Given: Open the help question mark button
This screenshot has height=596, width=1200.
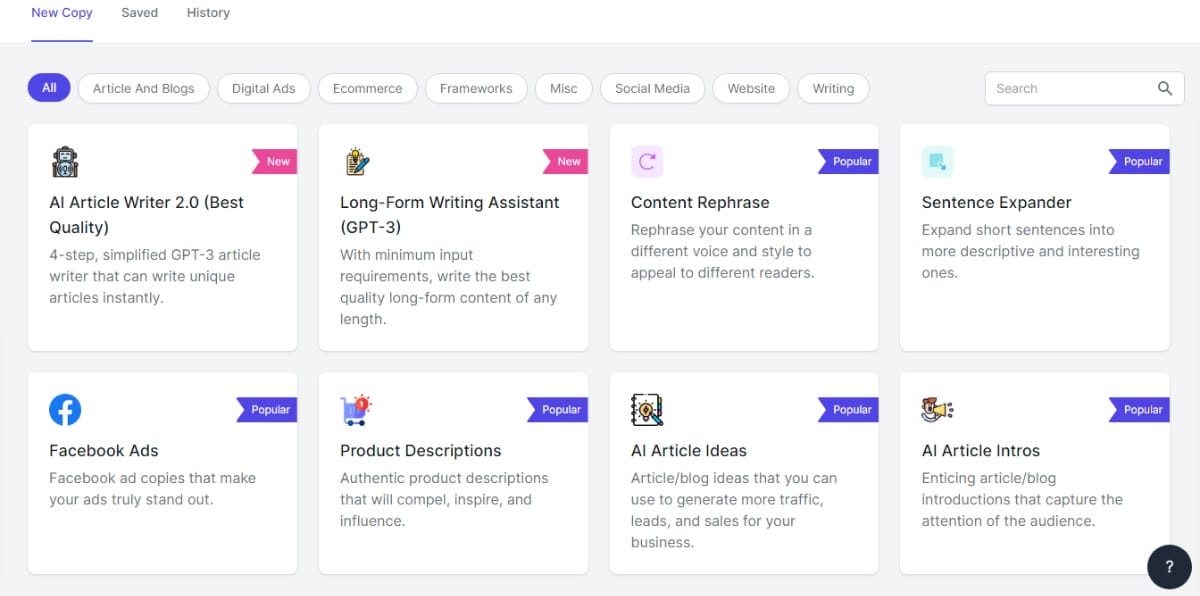Looking at the screenshot, I should point(1169,567).
